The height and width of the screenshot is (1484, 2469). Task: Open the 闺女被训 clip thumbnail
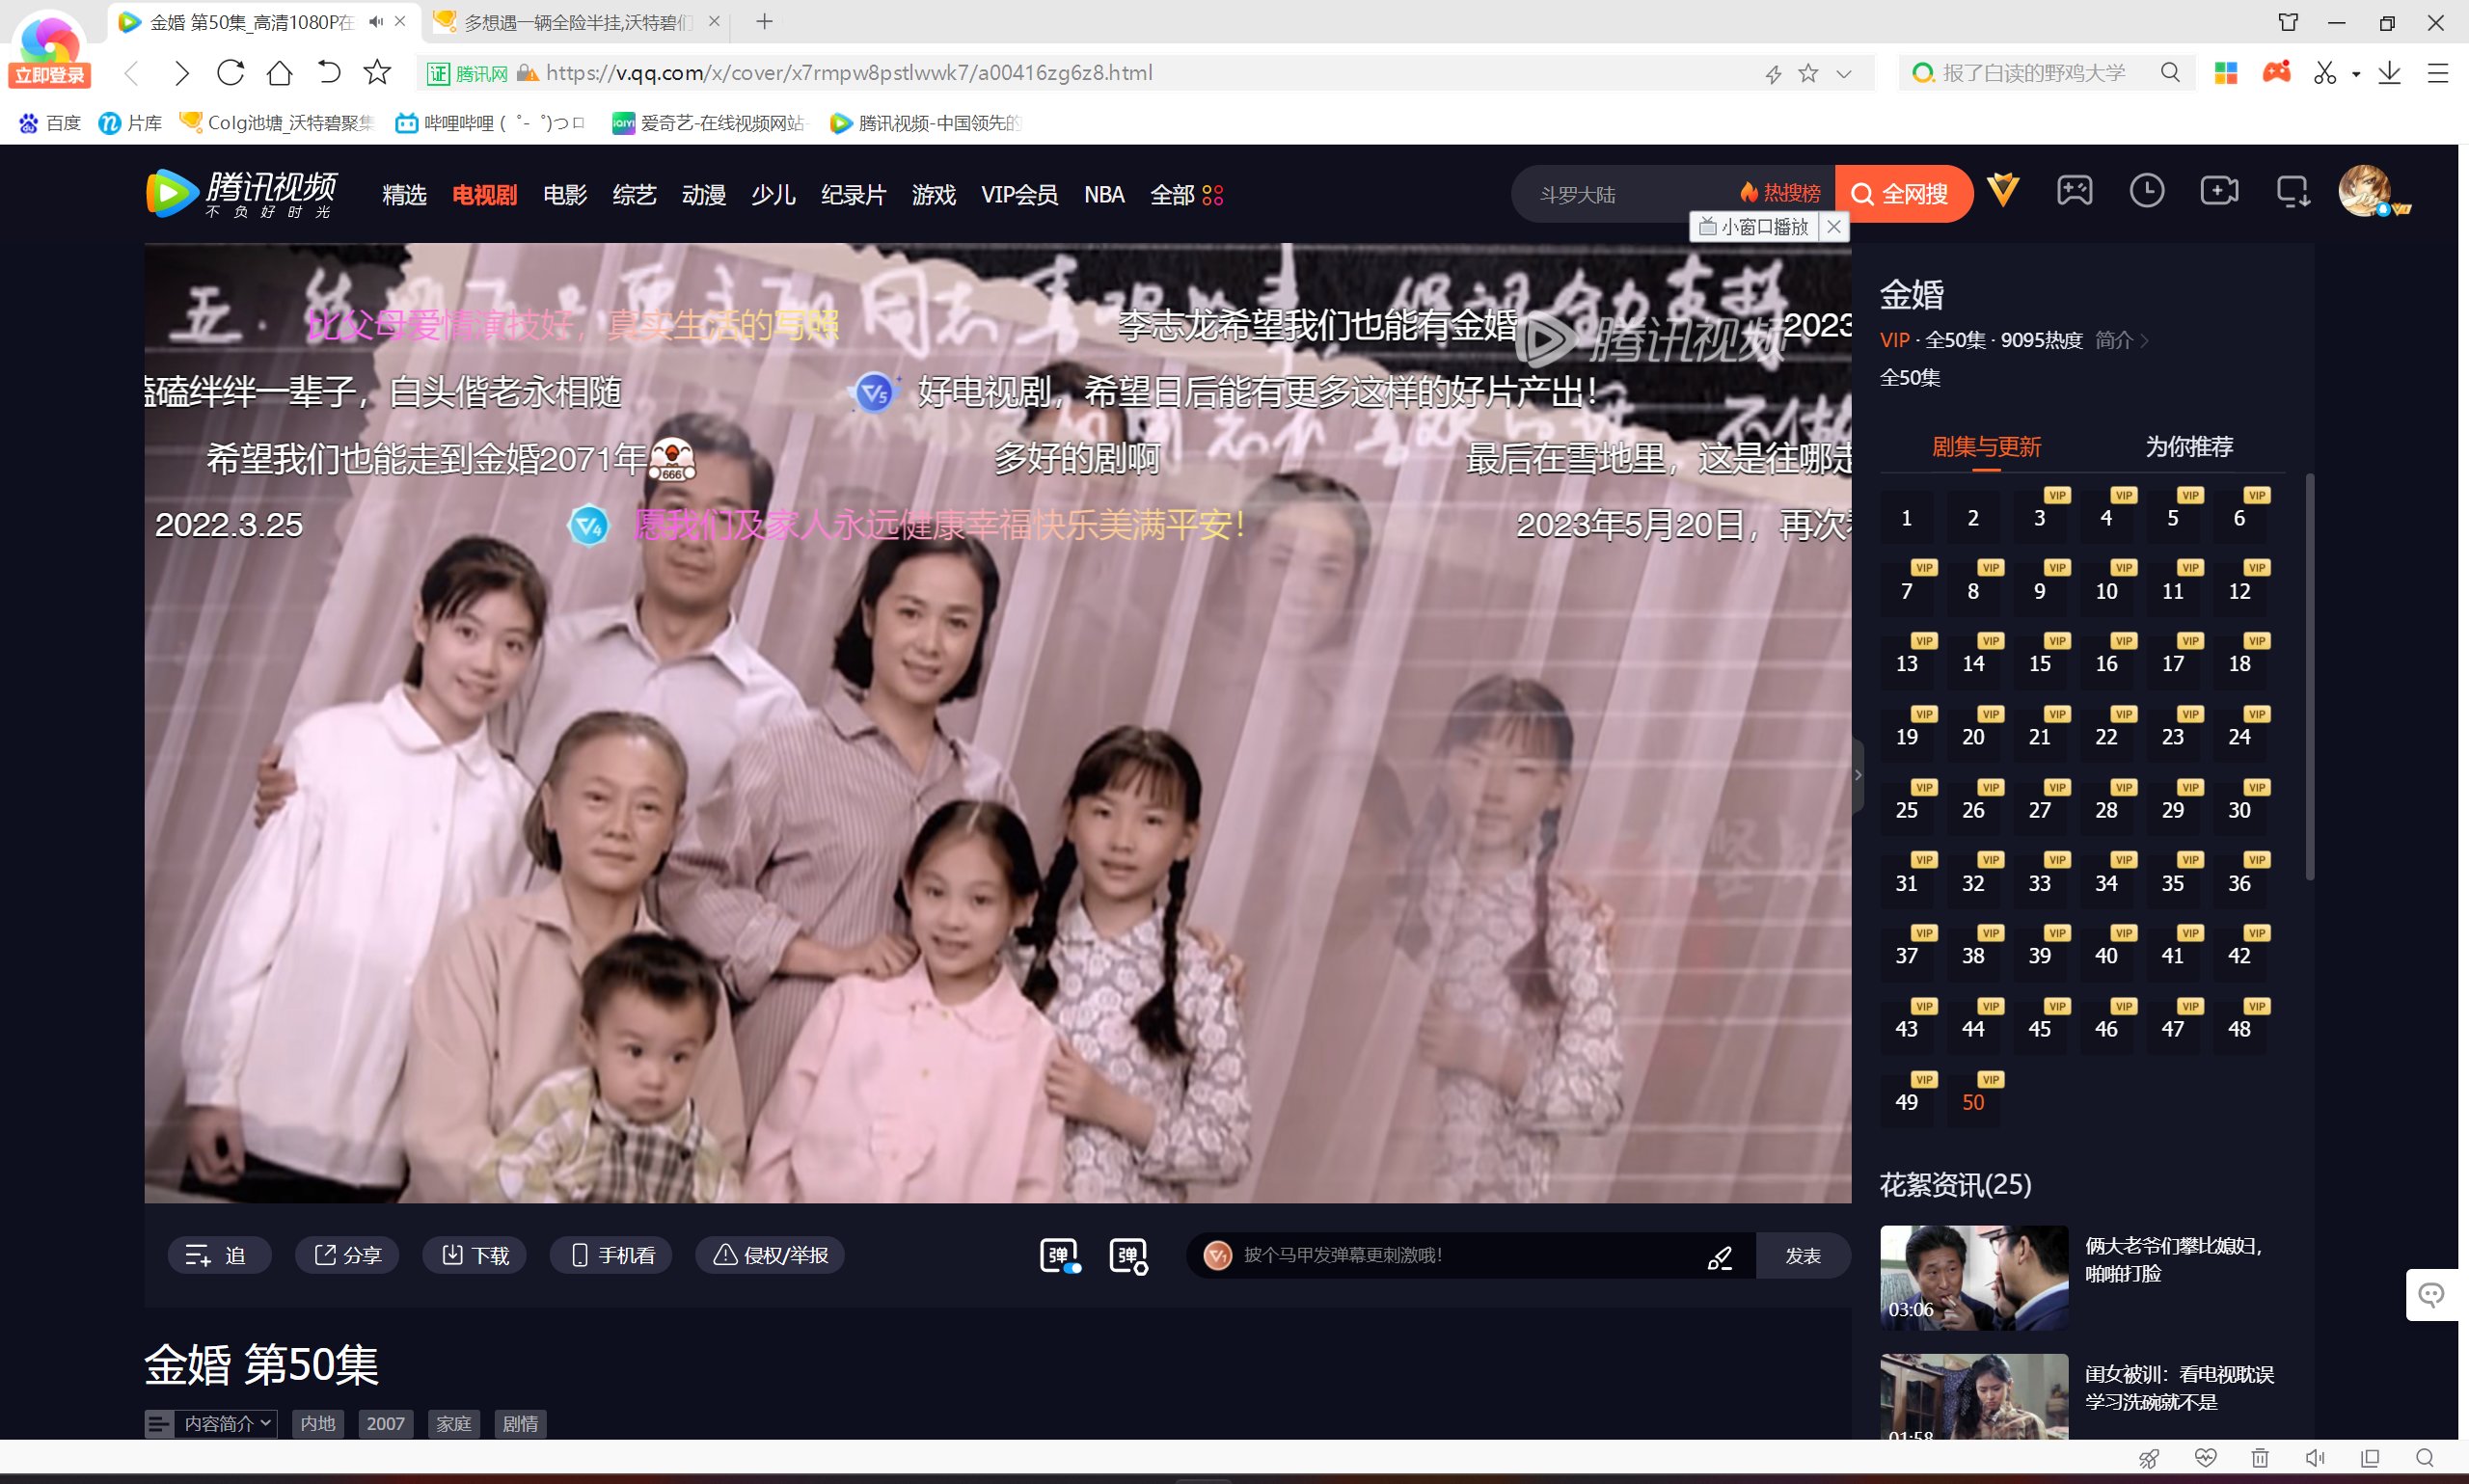(x=1974, y=1397)
